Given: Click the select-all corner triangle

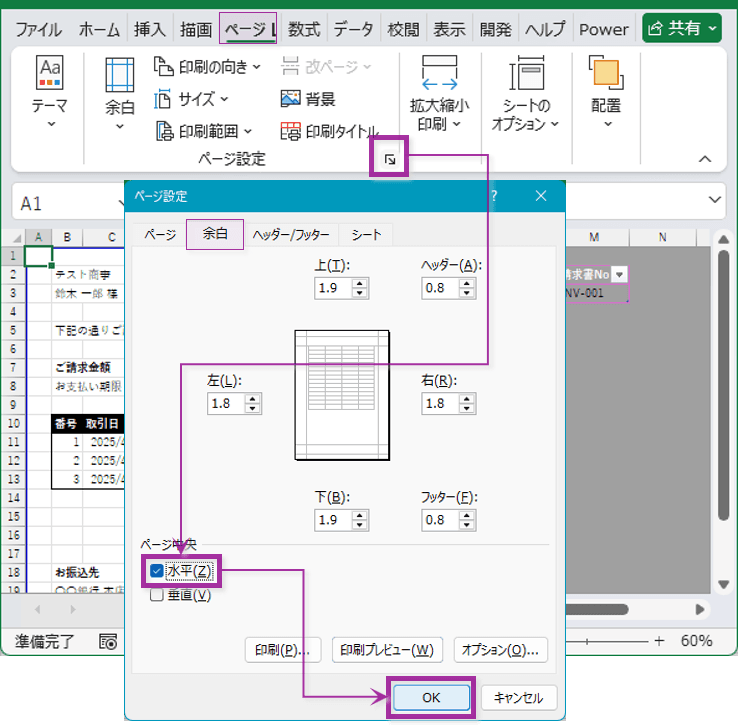Looking at the screenshot, I should (x=16, y=237).
